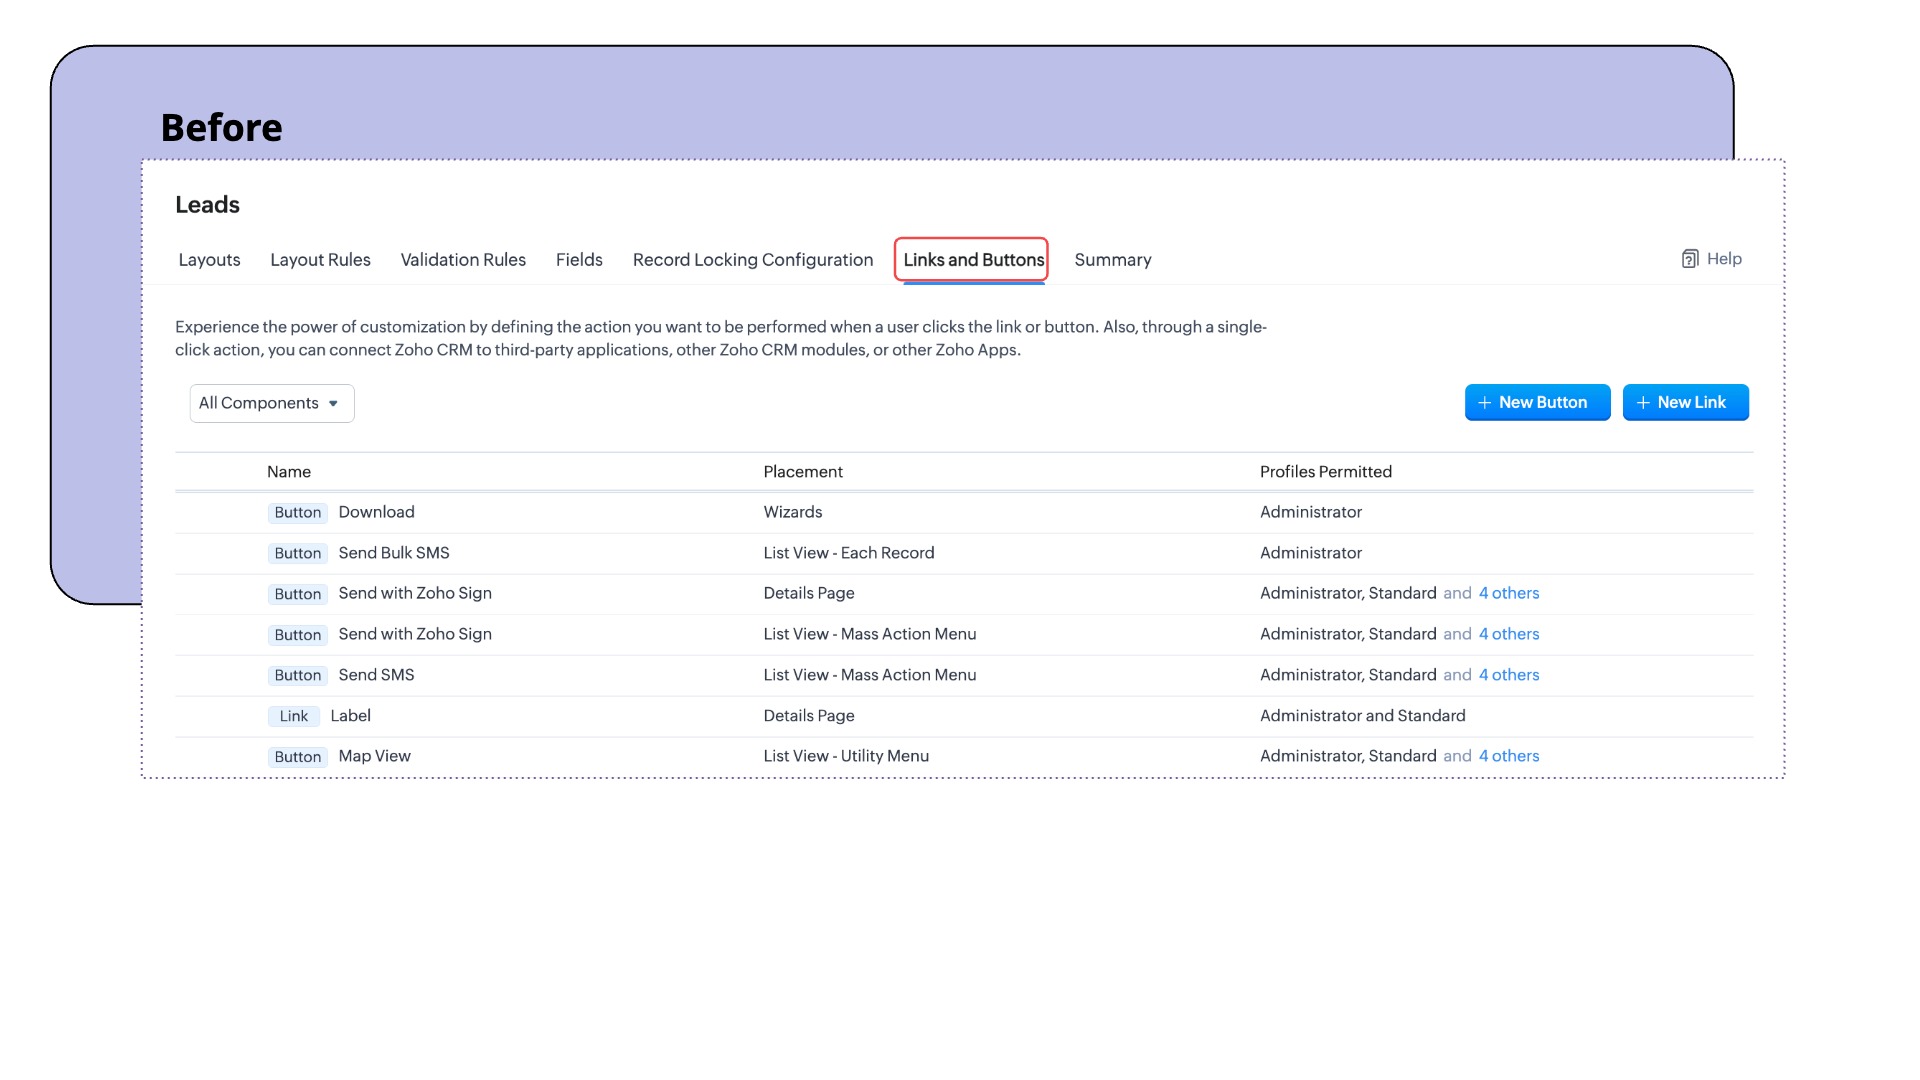Expand the All Components dropdown arrow

pyautogui.click(x=333, y=404)
